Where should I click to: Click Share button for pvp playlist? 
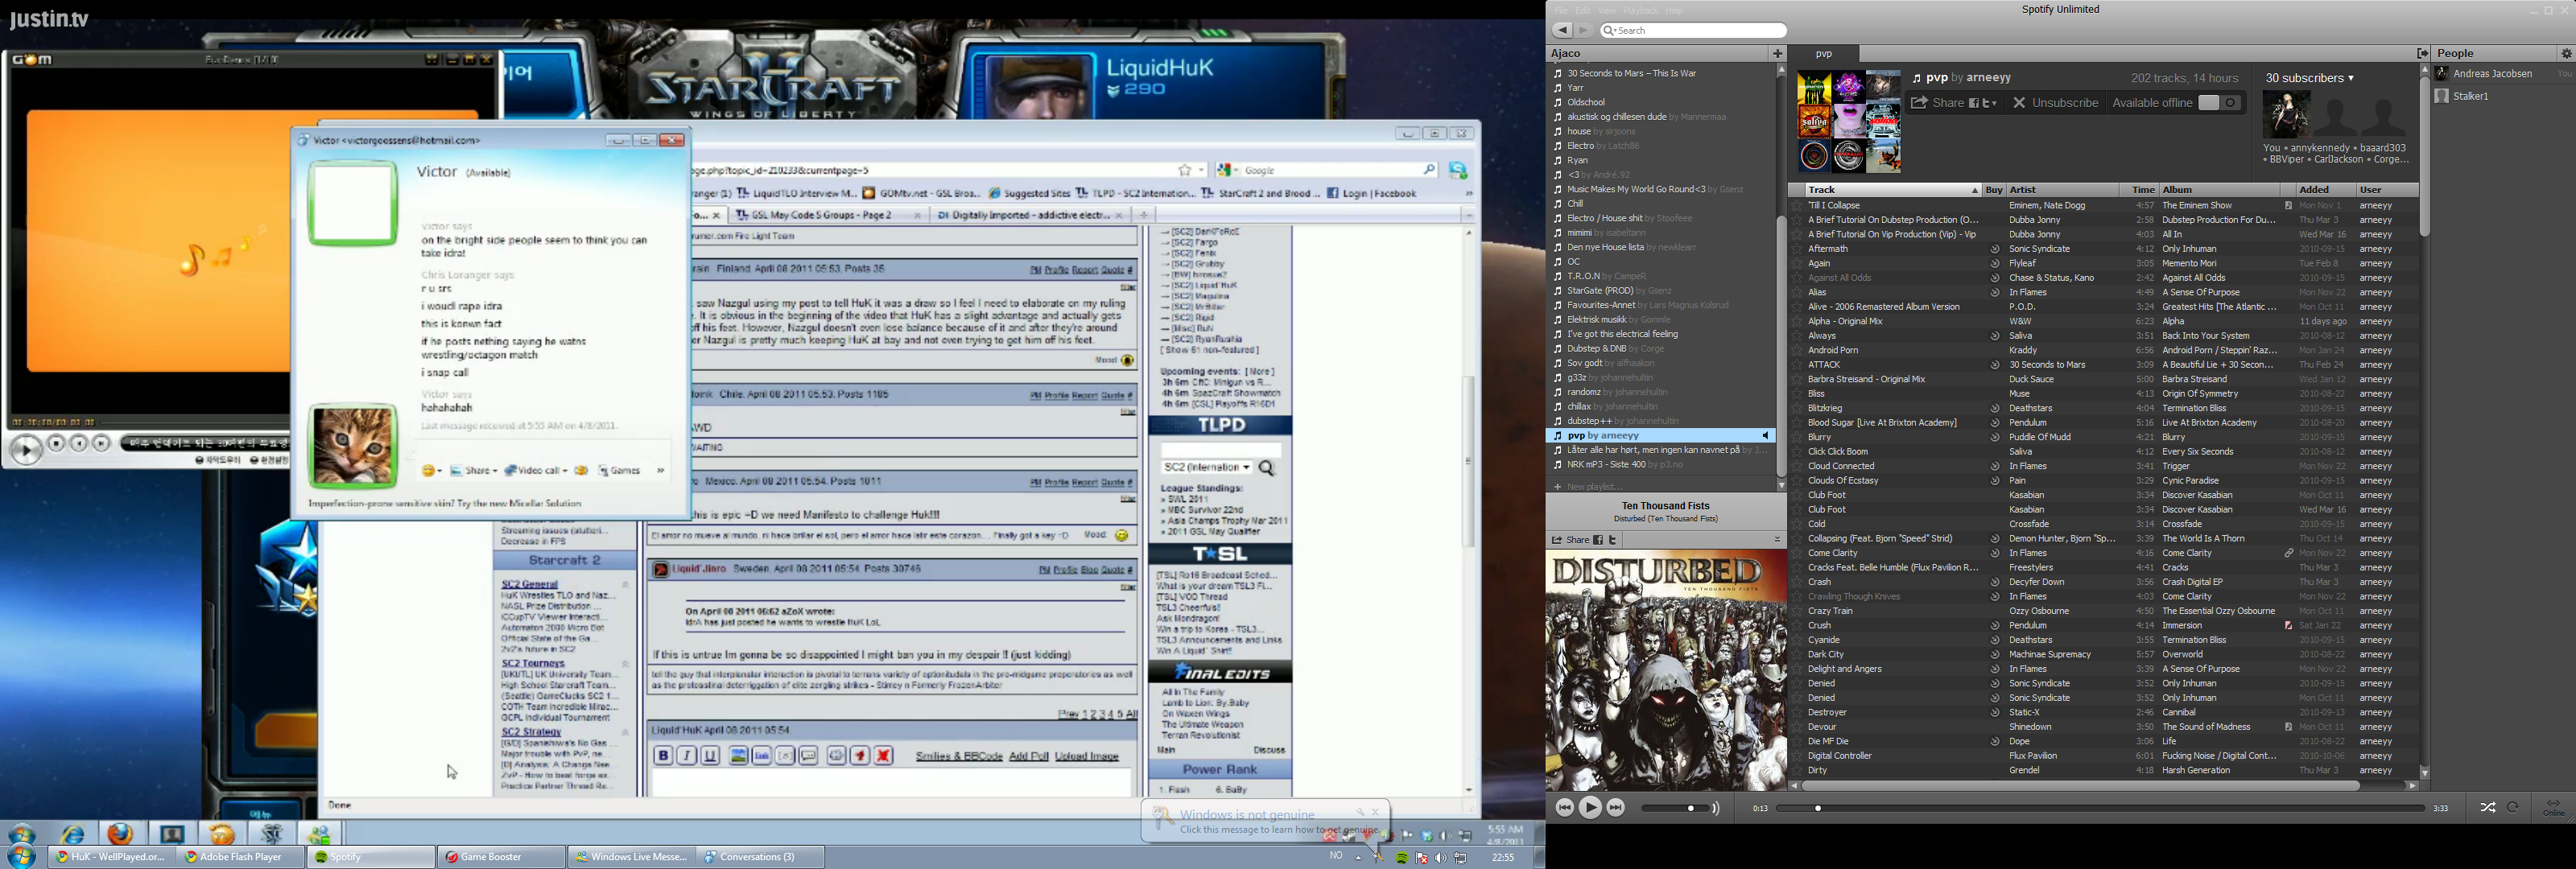pos(1937,103)
